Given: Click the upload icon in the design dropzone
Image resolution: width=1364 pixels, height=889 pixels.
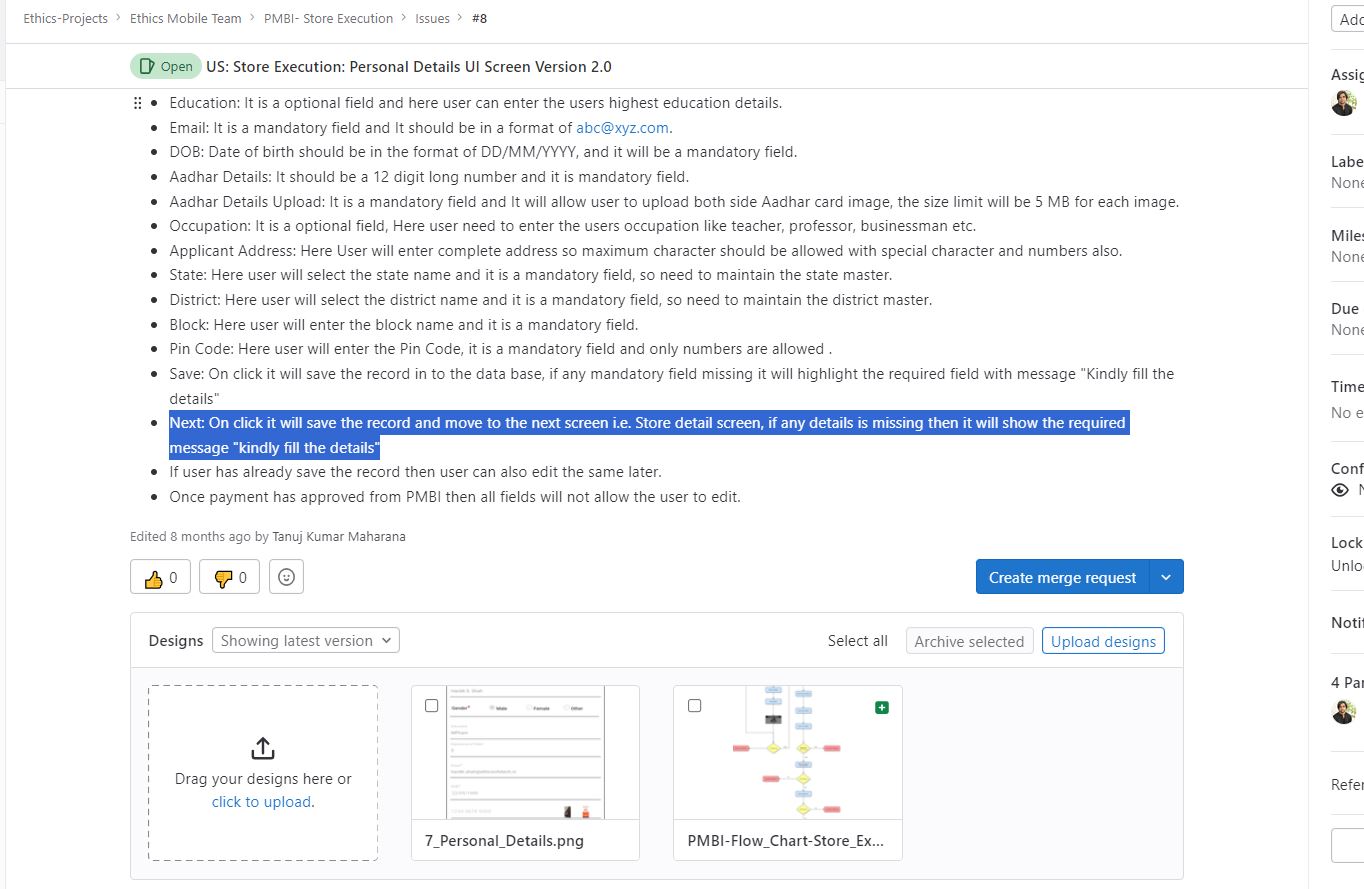Looking at the screenshot, I should pos(262,748).
